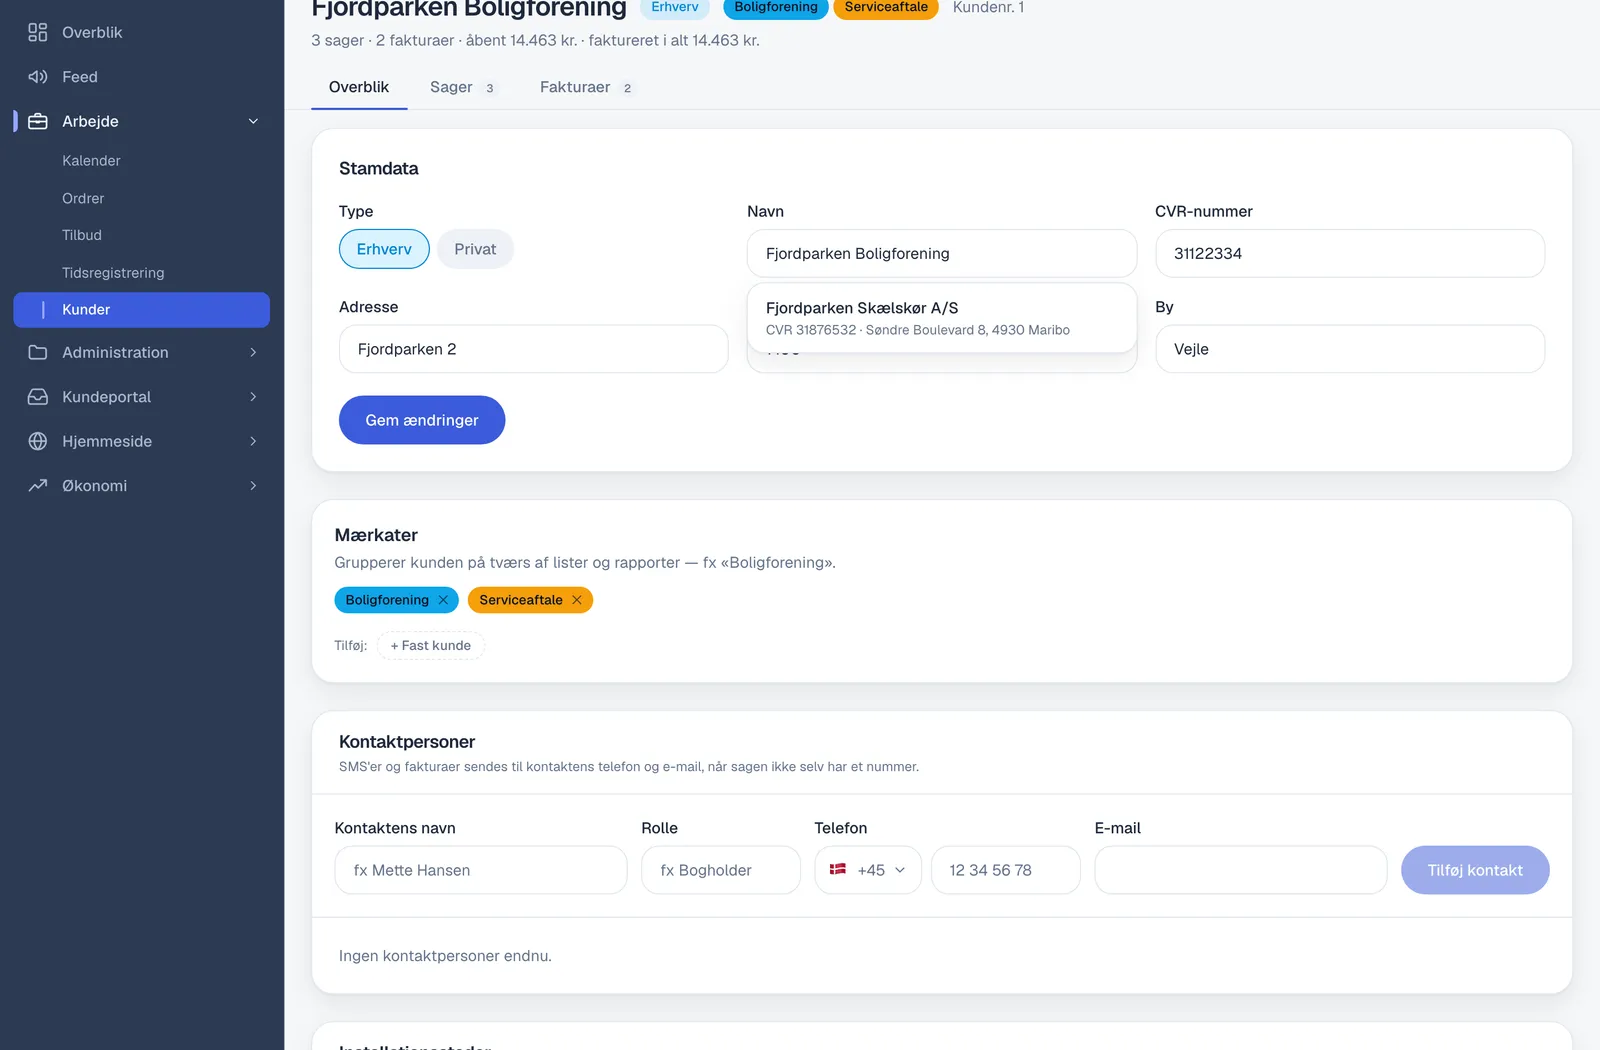Click the Erhverv badge in header
This screenshot has height=1050, width=1600.
[675, 7]
